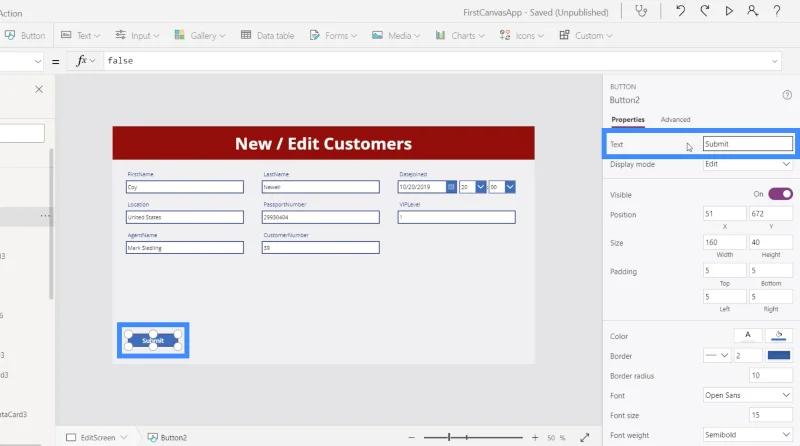The image size is (800, 446).
Task: Click the Size Width field
Action: 724,242
